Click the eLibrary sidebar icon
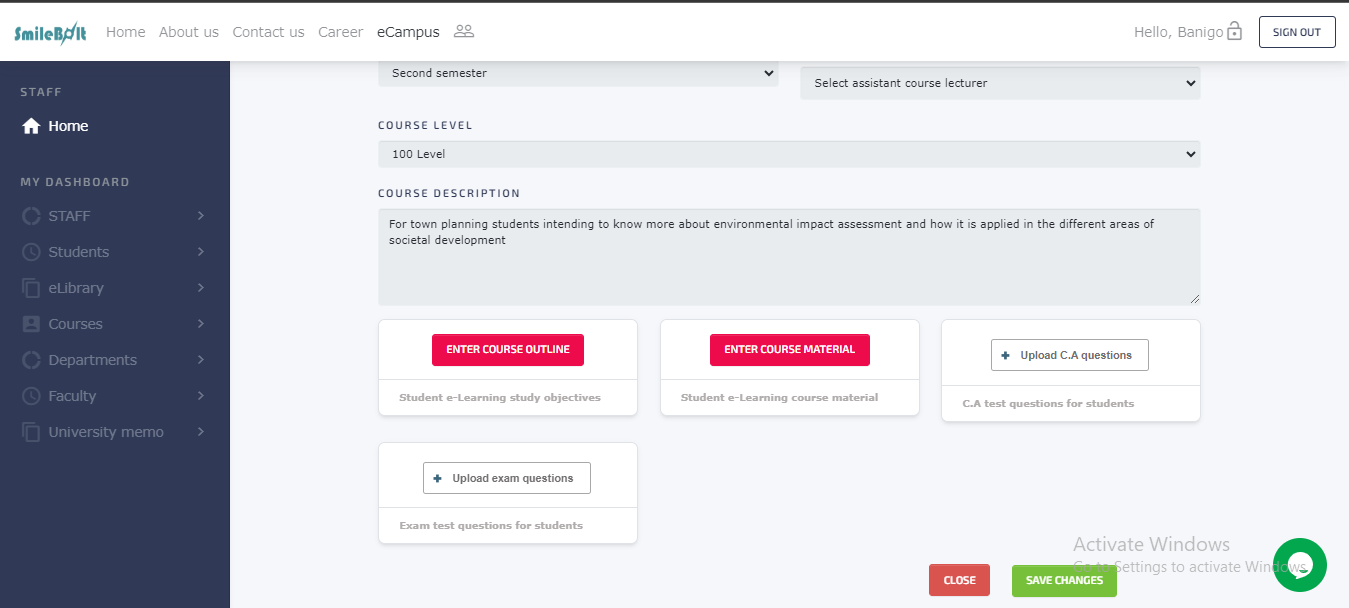1349x608 pixels. tap(31, 288)
